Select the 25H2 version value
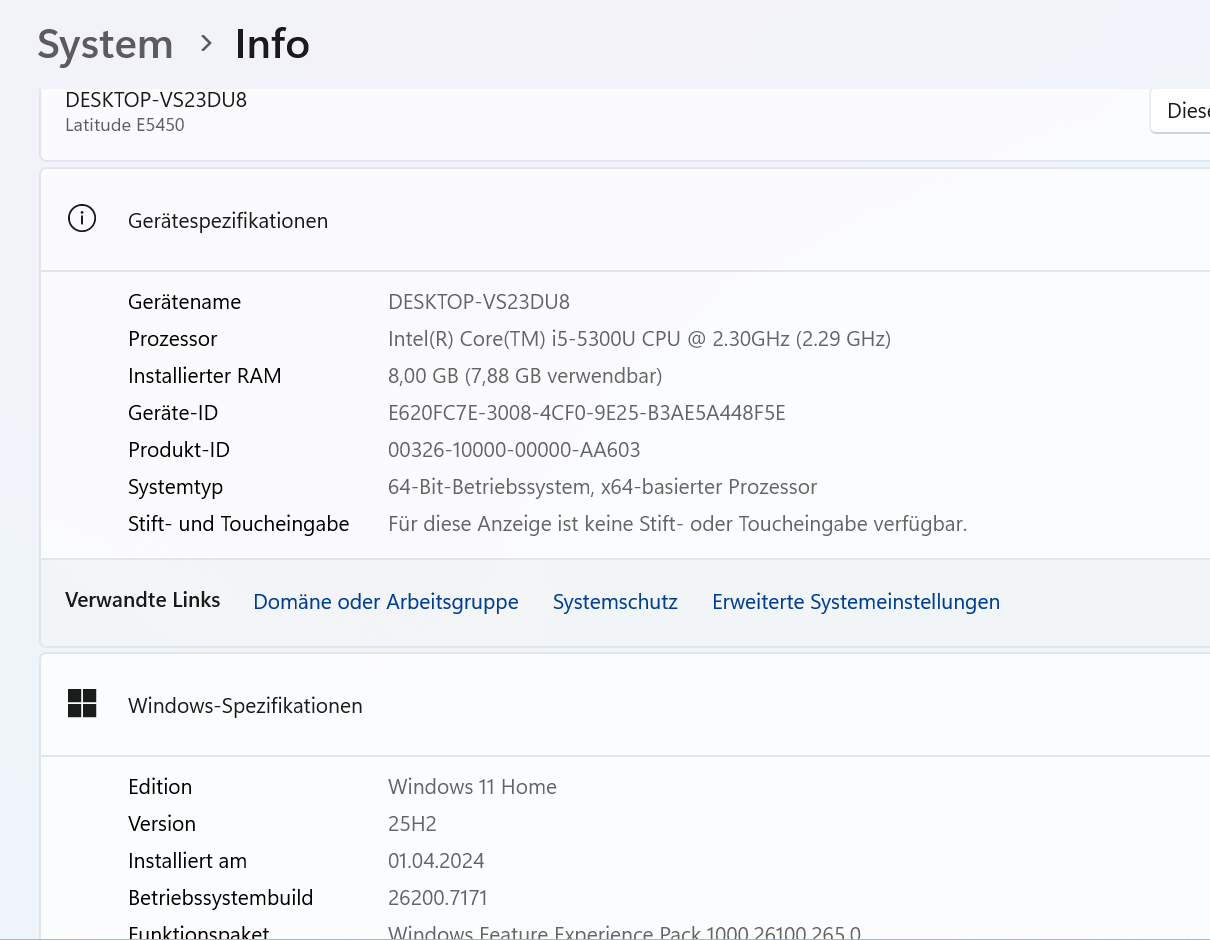Image resolution: width=1210 pixels, height=940 pixels. tap(412, 824)
